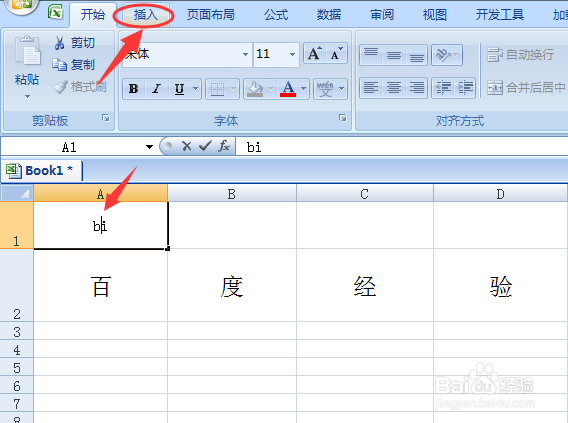
Task: Expand fill color dropdown arrow
Action: coord(270,89)
